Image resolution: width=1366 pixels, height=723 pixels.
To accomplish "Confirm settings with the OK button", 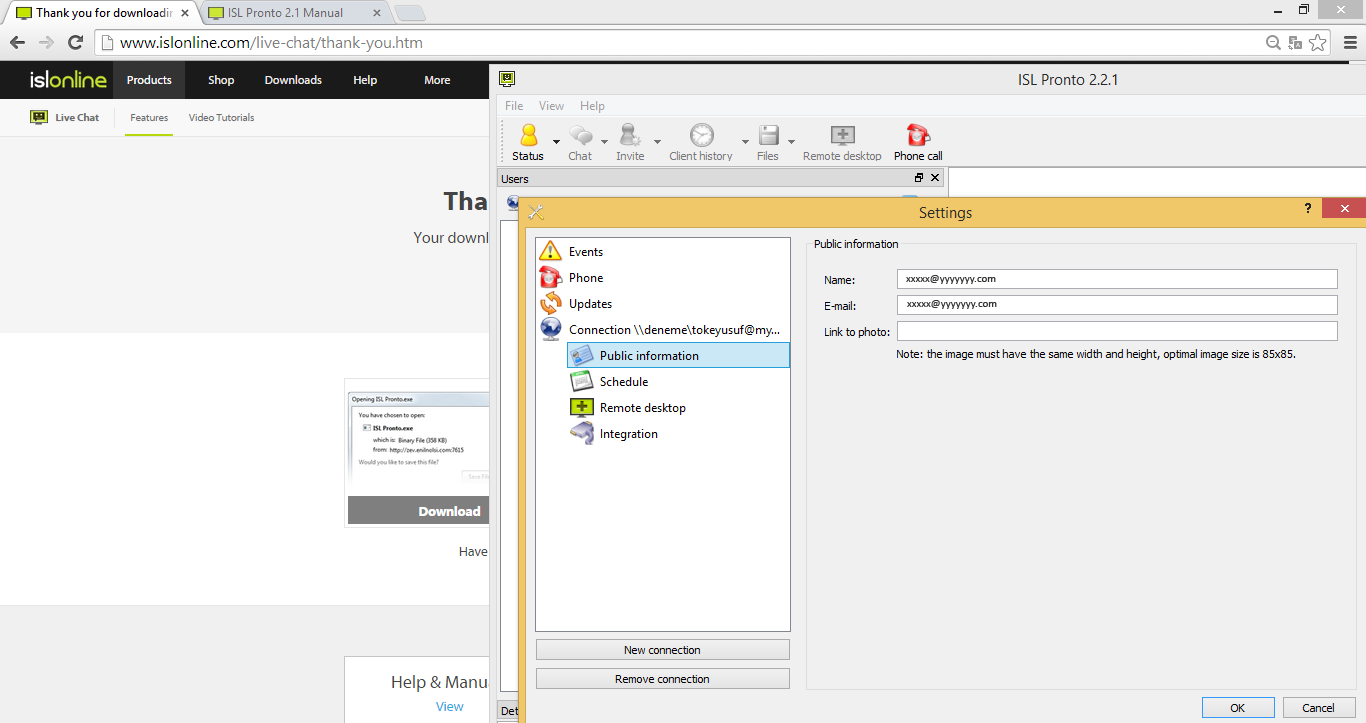I will pos(1238,707).
